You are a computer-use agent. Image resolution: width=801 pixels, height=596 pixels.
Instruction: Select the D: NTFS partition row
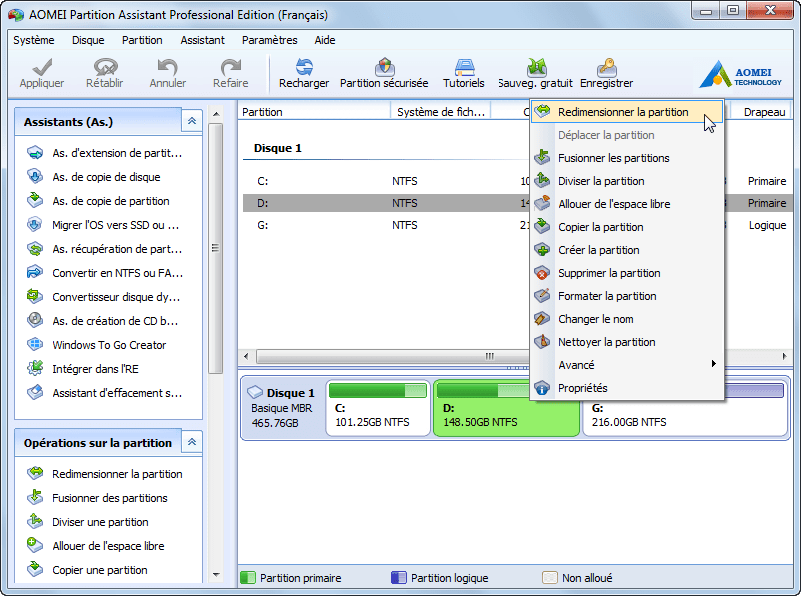click(386, 203)
